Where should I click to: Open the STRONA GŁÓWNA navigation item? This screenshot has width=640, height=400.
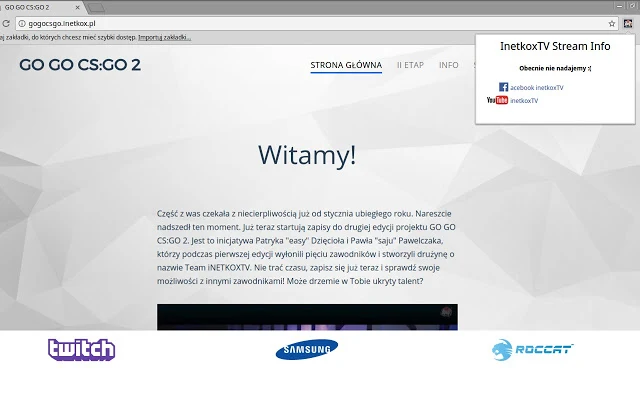[x=346, y=65]
